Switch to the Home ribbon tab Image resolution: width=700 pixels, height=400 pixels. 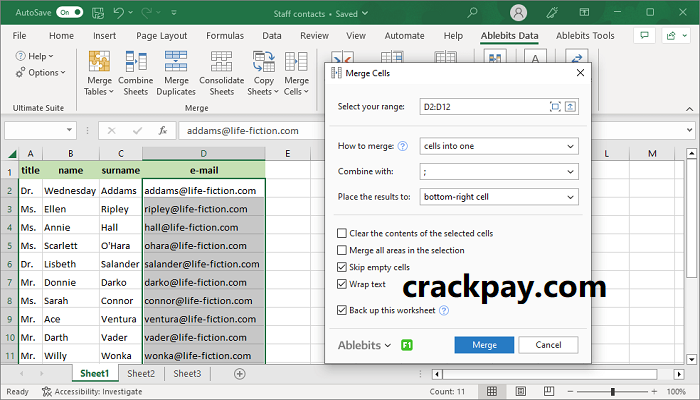coord(62,36)
